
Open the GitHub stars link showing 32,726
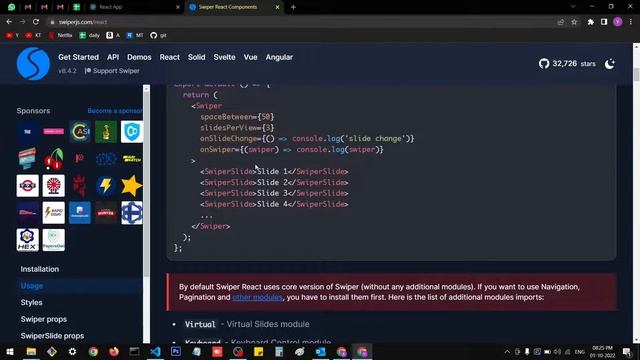pyautogui.click(x=567, y=64)
